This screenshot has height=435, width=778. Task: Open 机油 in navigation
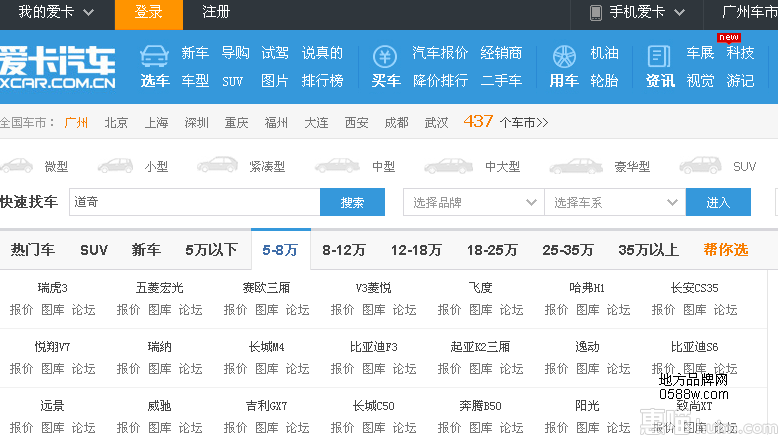click(604, 53)
